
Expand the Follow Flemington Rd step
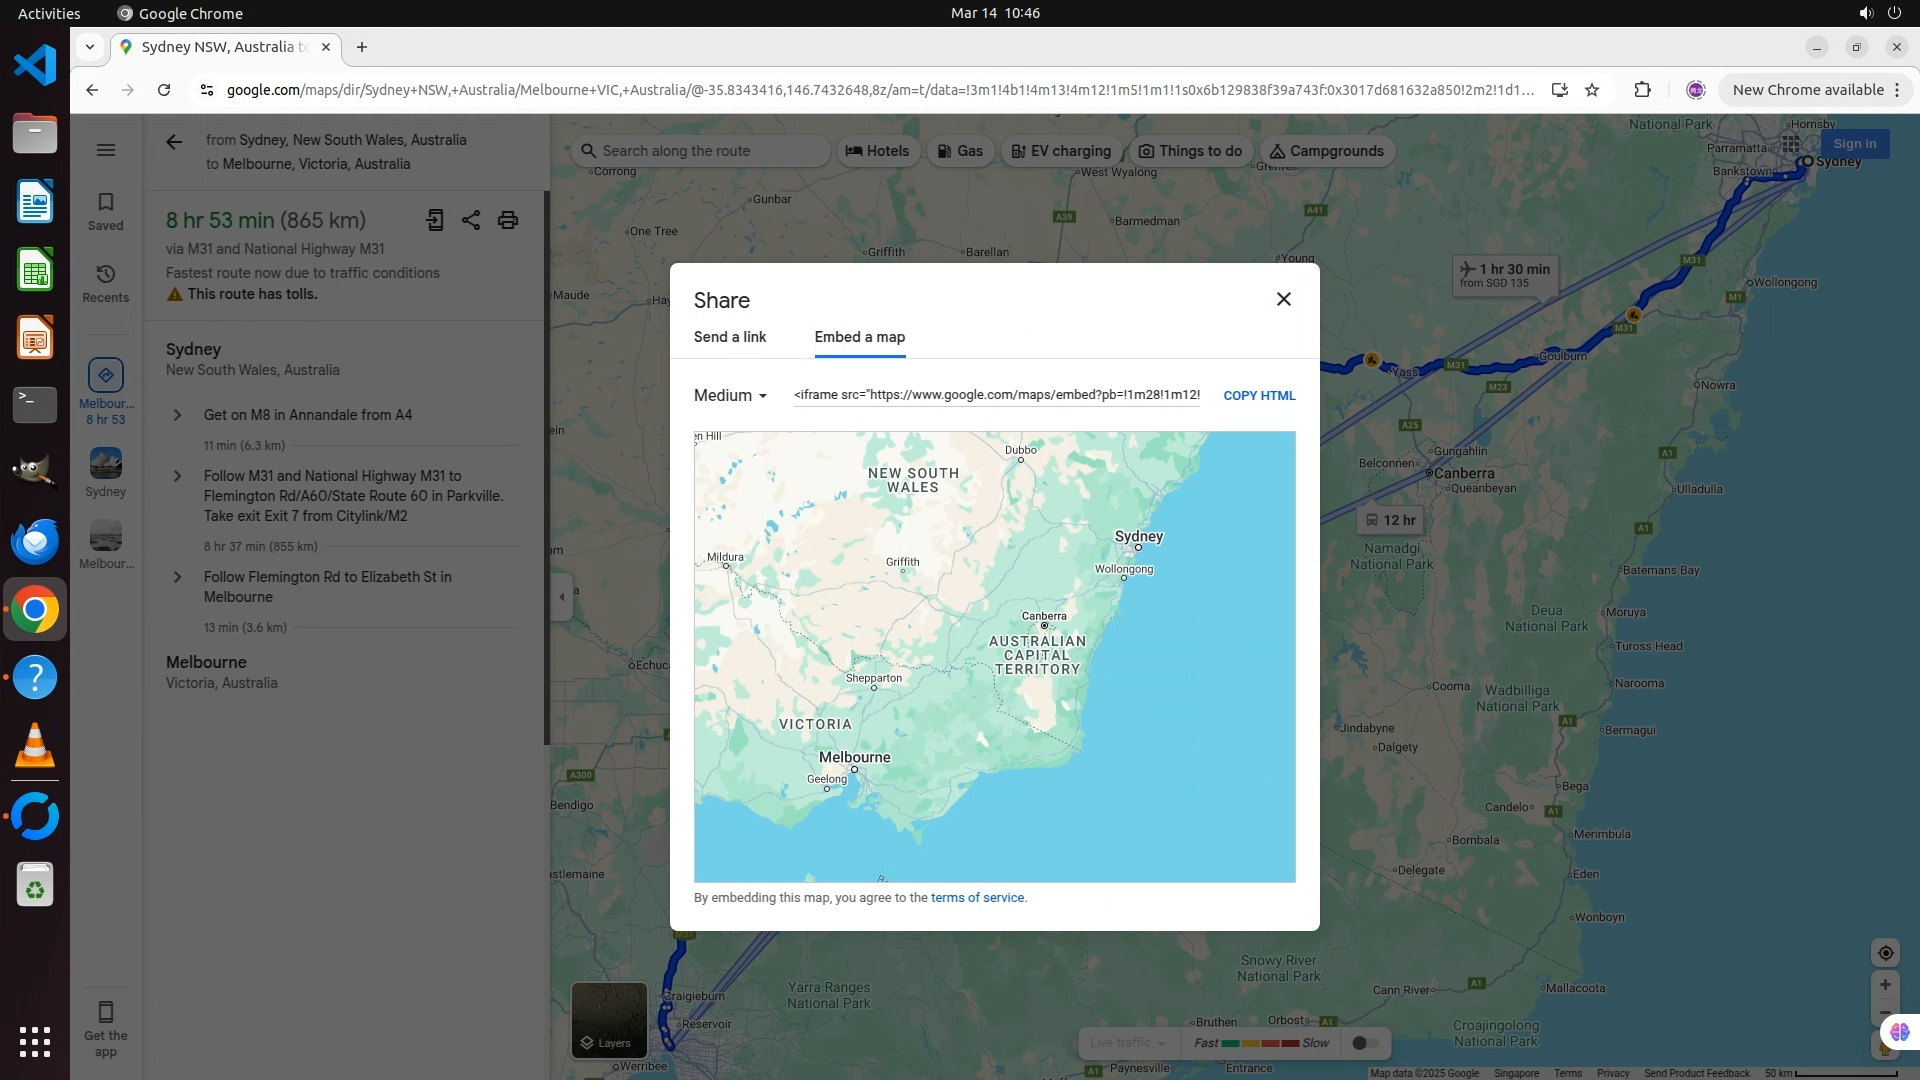[x=177, y=577]
